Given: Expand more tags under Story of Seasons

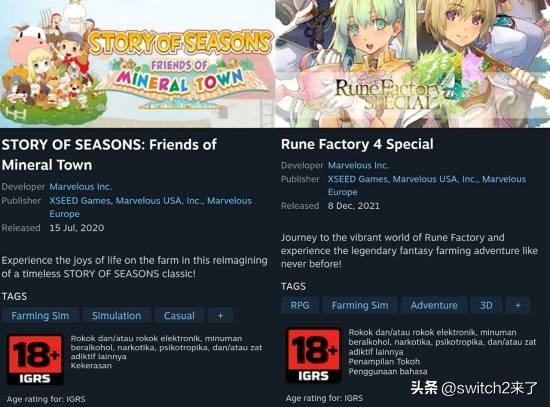Looking at the screenshot, I should tap(220, 315).
